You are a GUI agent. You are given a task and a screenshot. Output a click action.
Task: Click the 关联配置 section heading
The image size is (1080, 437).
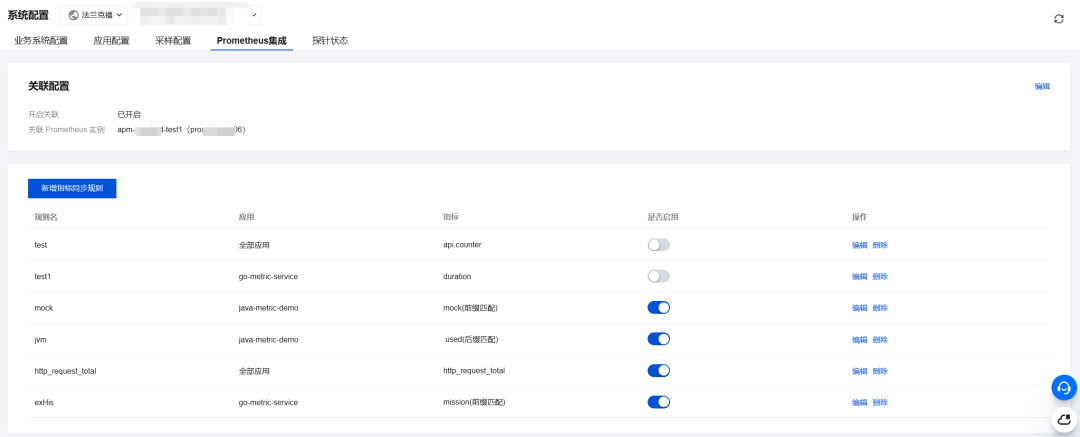tap(48, 86)
